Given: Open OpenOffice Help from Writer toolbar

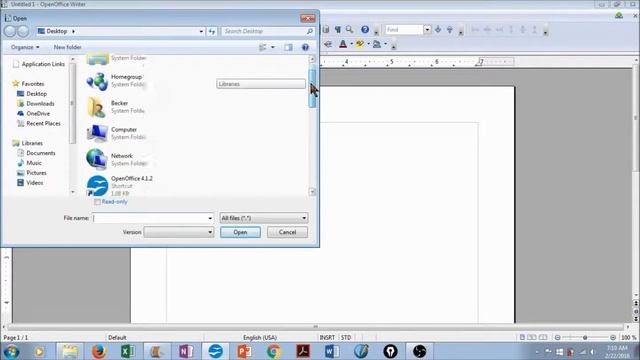Looking at the screenshot, I should coord(365,29).
